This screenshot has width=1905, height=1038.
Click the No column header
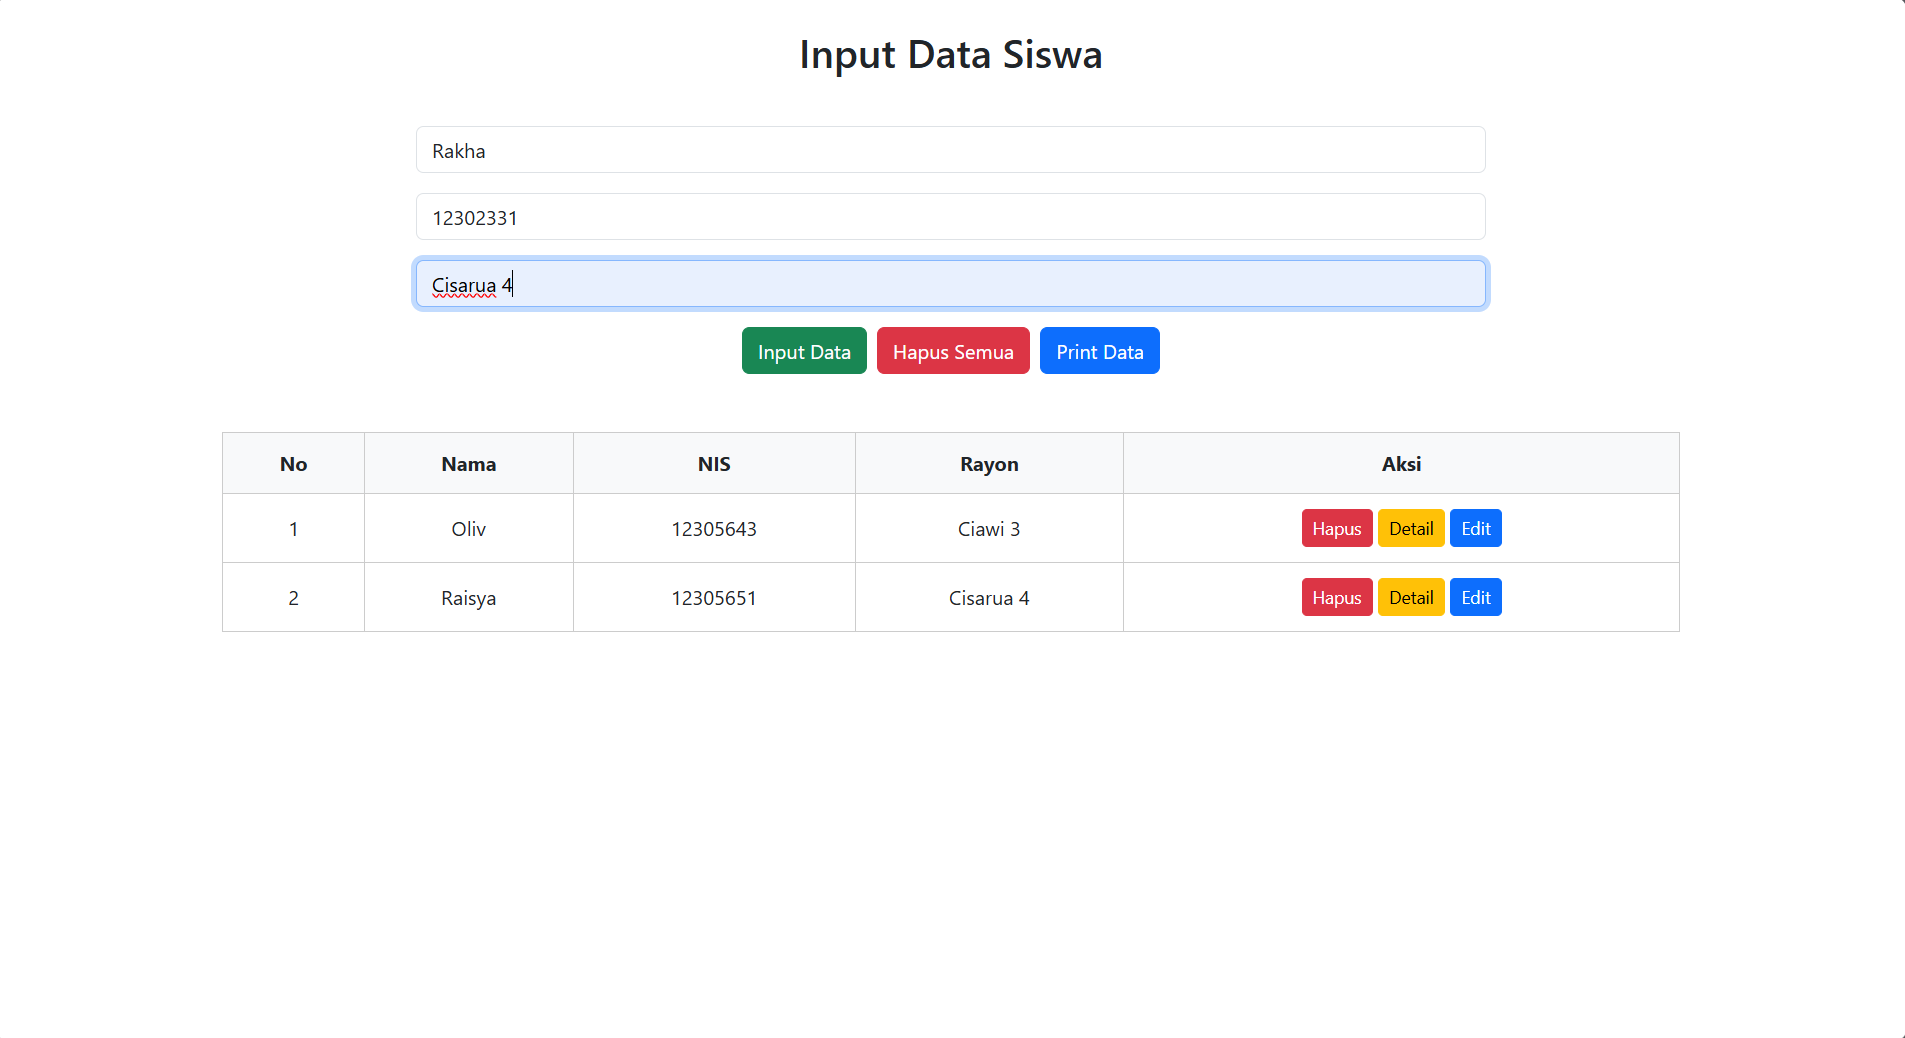(x=293, y=464)
